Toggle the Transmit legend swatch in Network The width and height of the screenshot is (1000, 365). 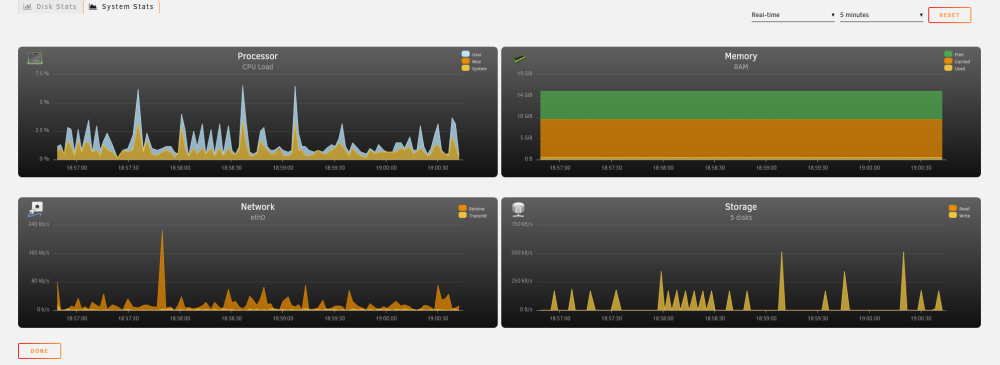(462, 216)
